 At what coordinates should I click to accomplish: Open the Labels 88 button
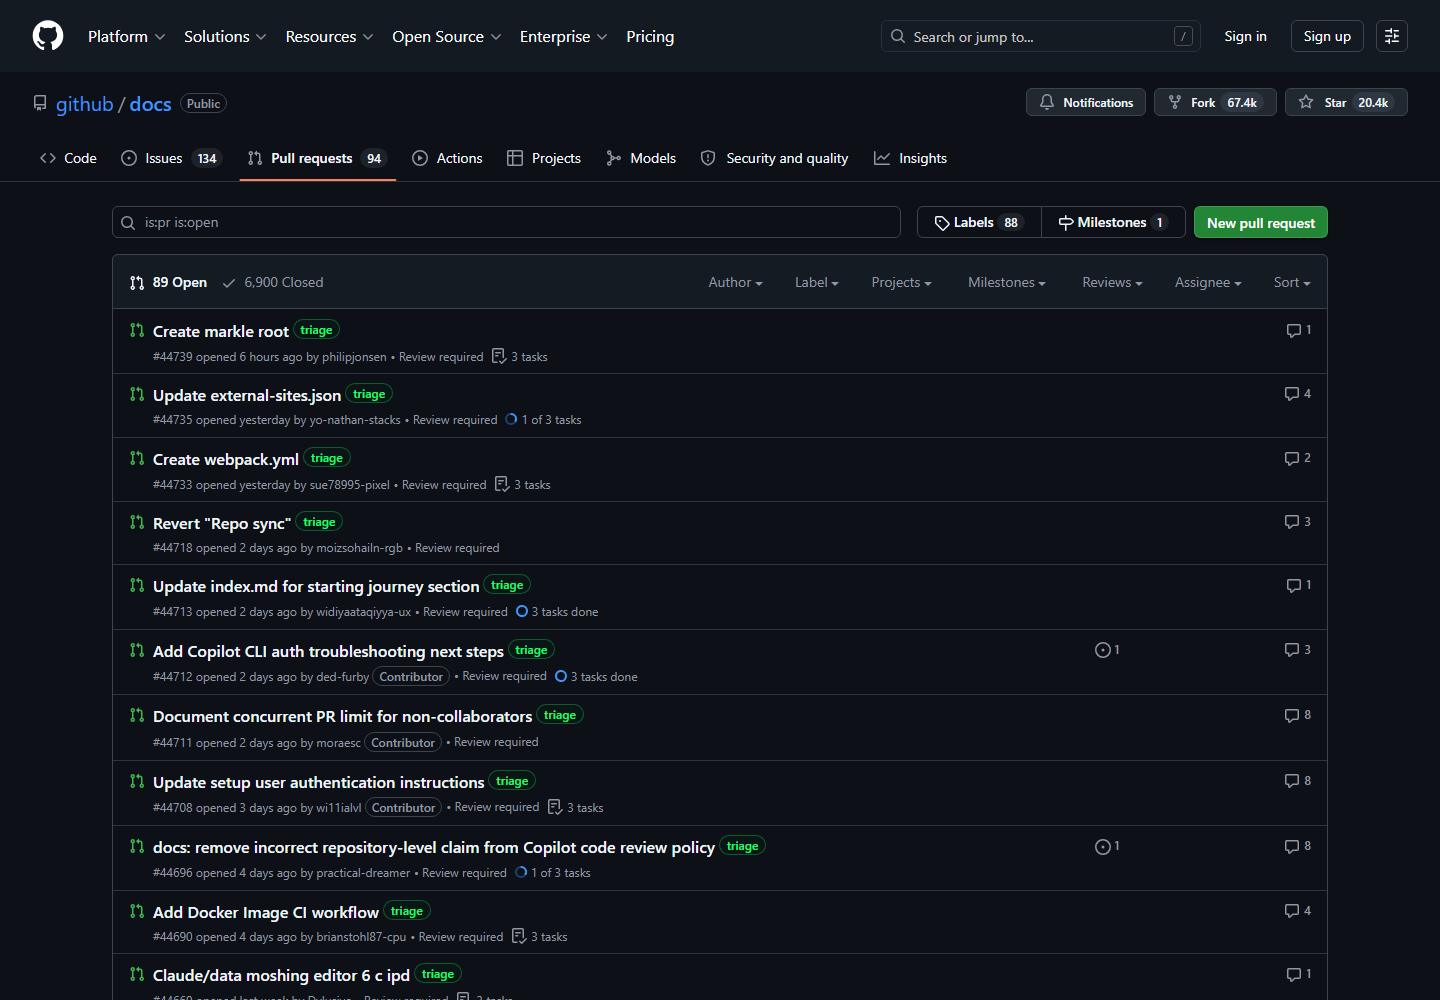click(x=979, y=222)
